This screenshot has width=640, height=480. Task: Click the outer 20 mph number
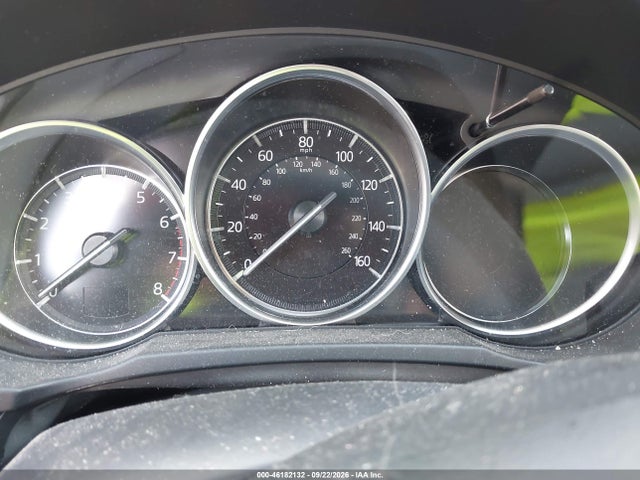(x=234, y=227)
